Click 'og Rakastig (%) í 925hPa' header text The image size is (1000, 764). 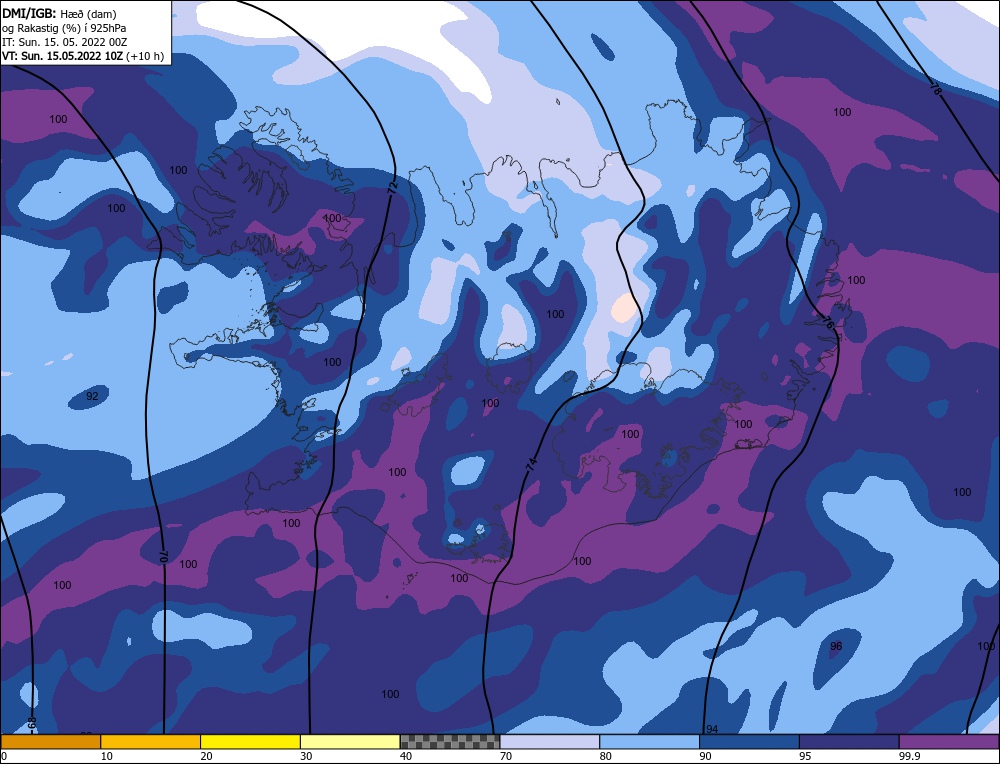[x=64, y=28]
